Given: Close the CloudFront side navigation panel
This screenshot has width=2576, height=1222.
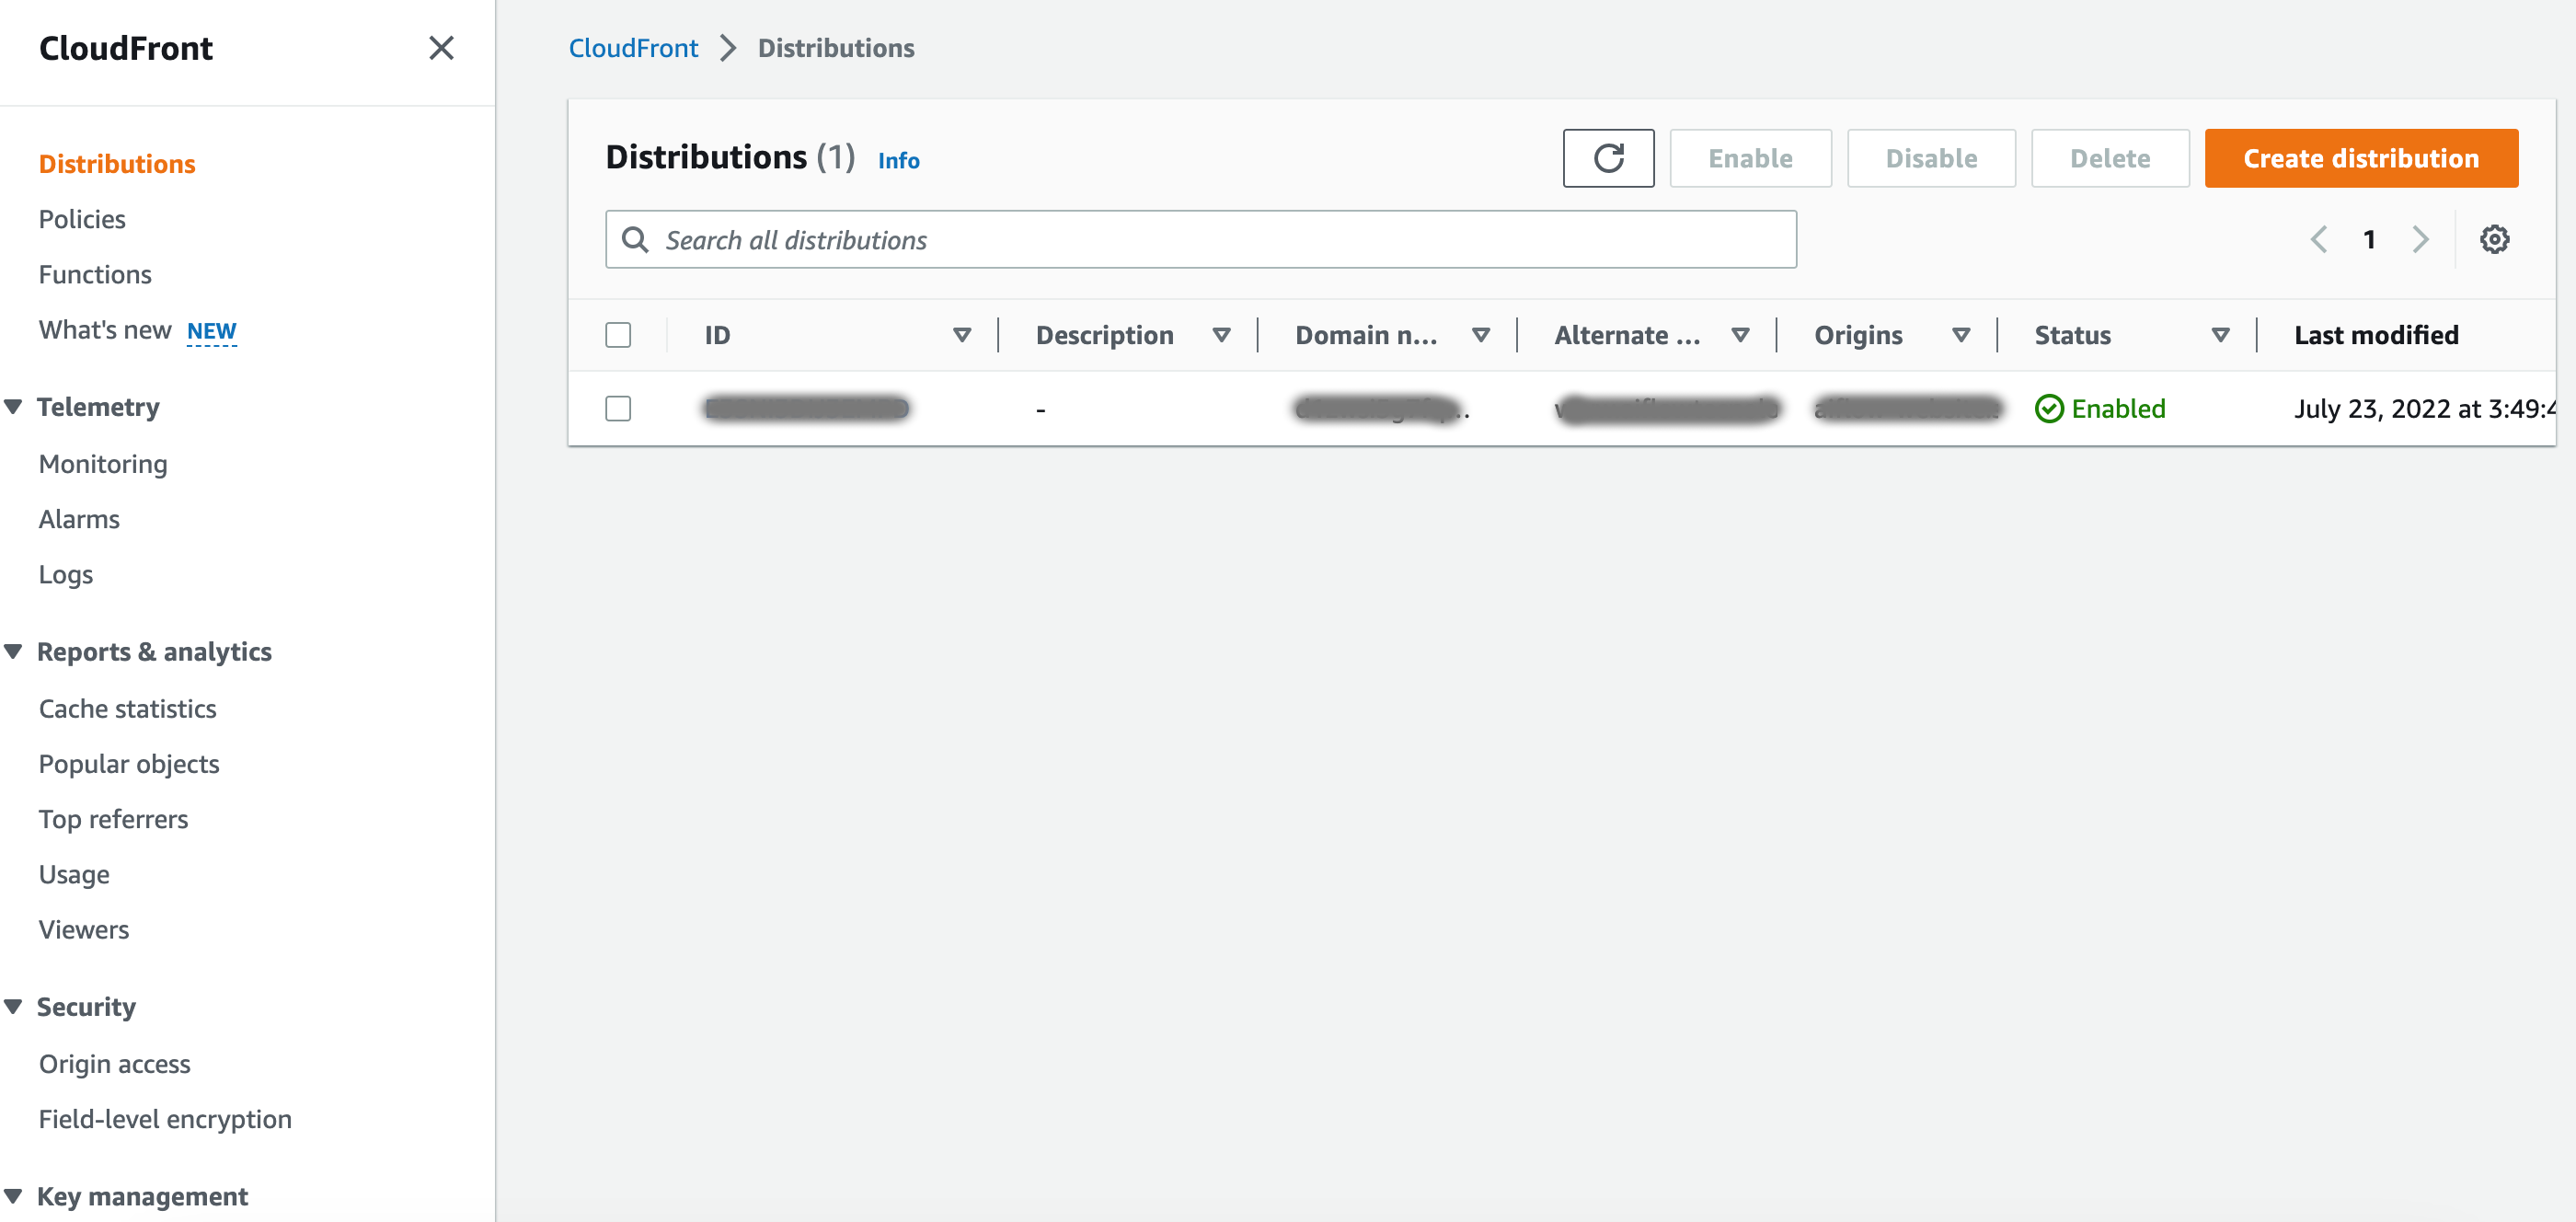Looking at the screenshot, I should click(441, 48).
